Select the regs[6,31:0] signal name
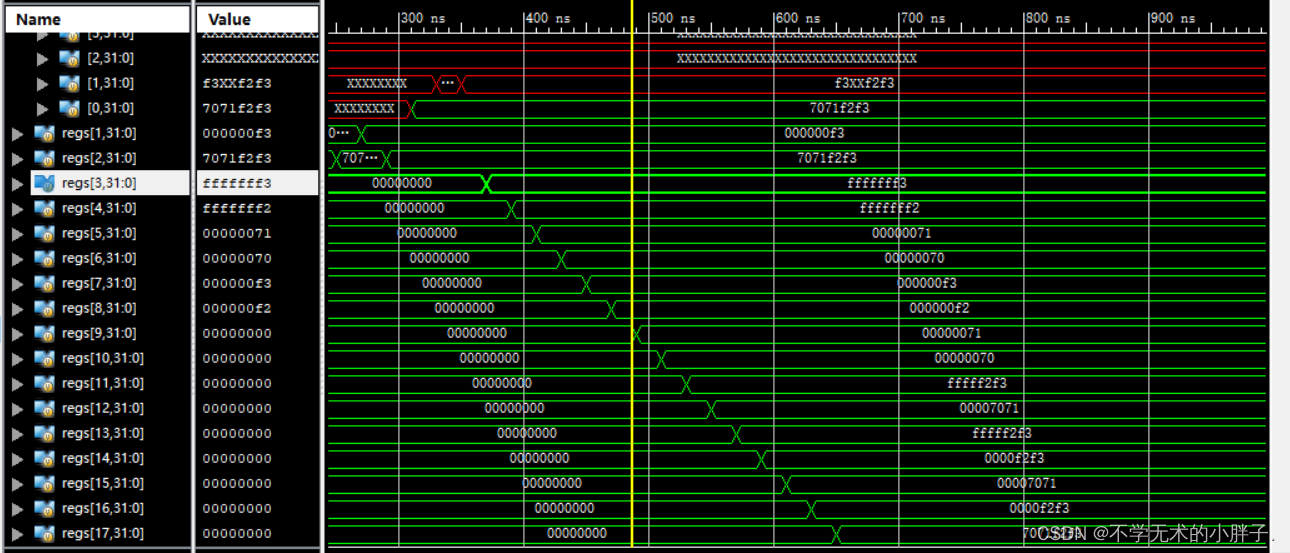Viewport: 1290px width, 553px height. coord(99,258)
